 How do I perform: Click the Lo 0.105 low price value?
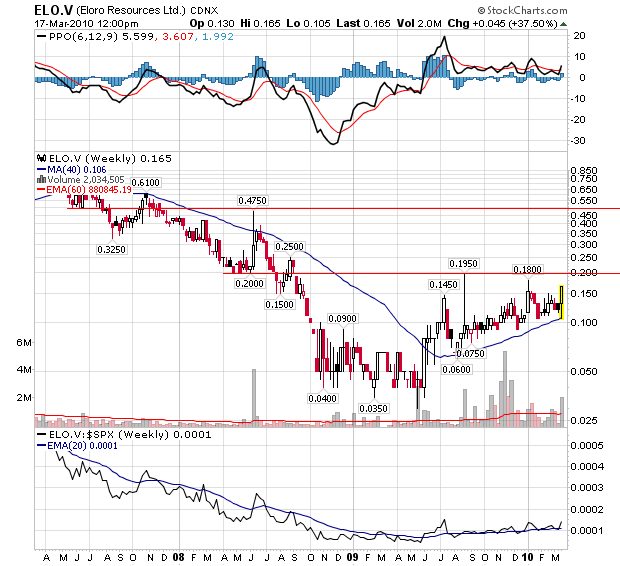308,23
